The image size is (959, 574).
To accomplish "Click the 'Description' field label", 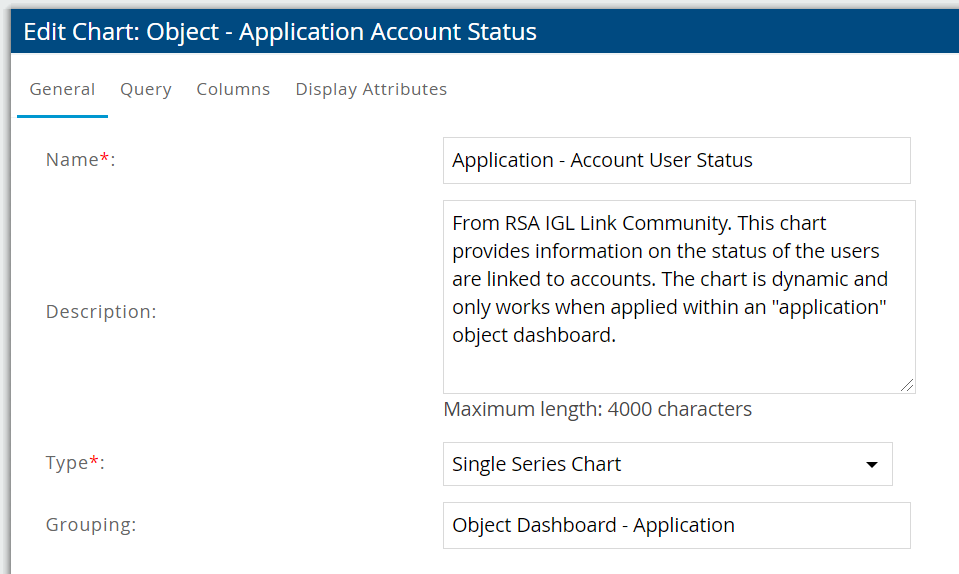I will tap(101, 311).
